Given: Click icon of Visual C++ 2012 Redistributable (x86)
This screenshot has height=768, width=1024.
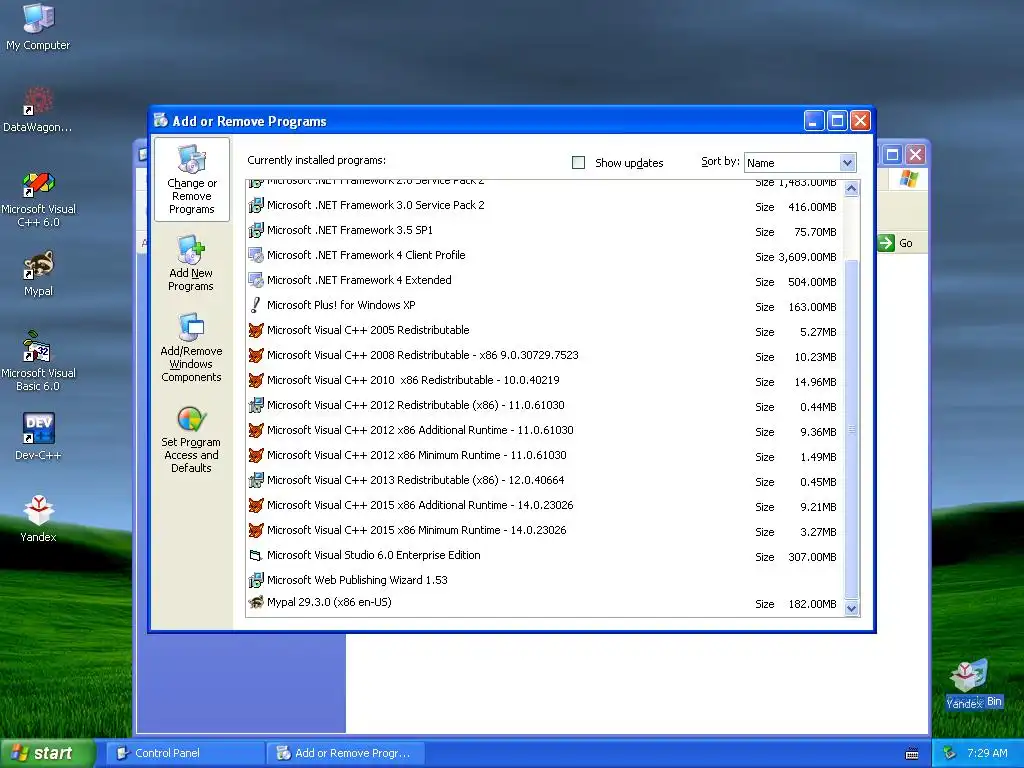Looking at the screenshot, I should click(x=256, y=406).
